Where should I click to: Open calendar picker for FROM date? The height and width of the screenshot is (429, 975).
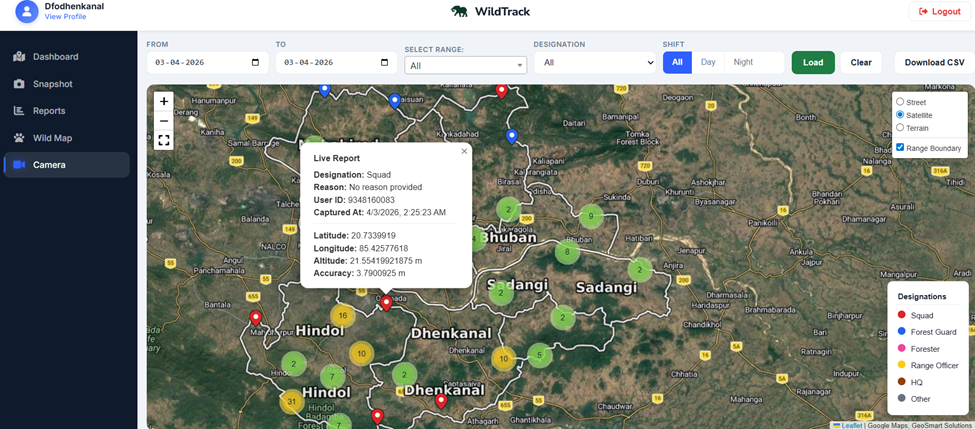click(x=256, y=63)
